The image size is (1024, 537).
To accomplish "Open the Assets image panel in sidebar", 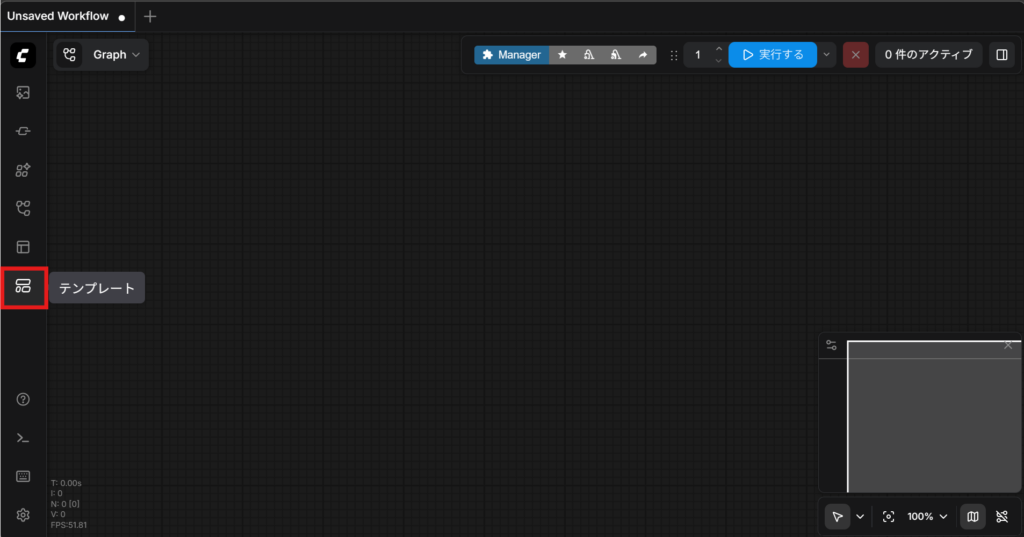I will click(23, 93).
